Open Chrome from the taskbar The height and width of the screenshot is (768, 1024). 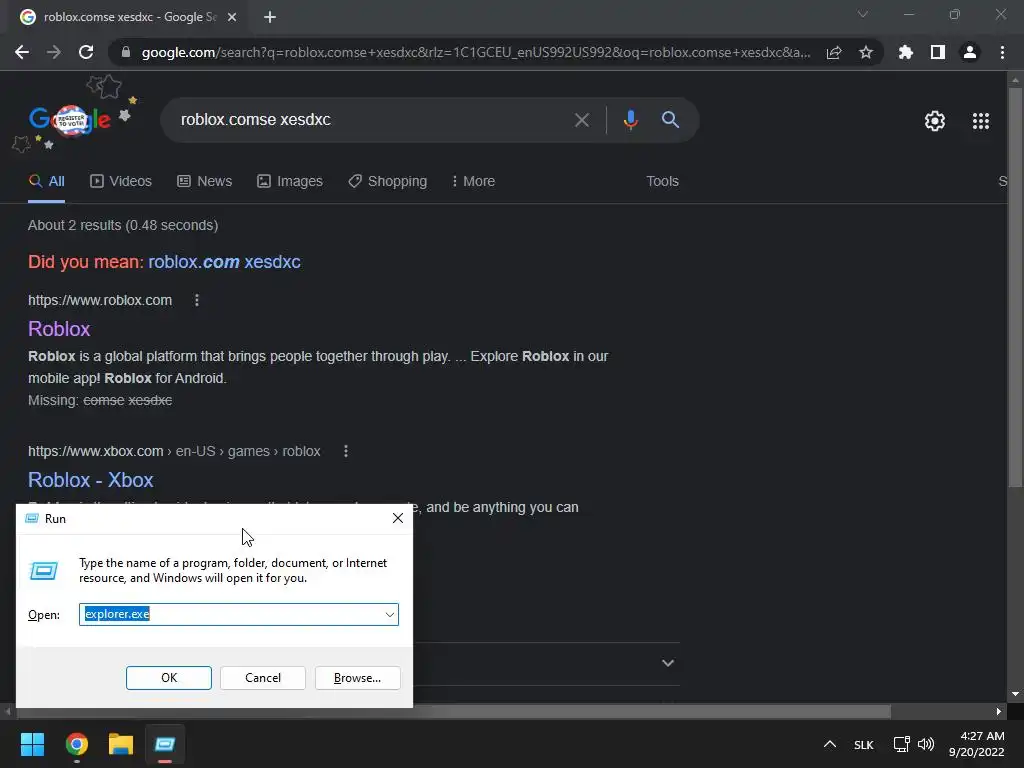(x=76, y=744)
